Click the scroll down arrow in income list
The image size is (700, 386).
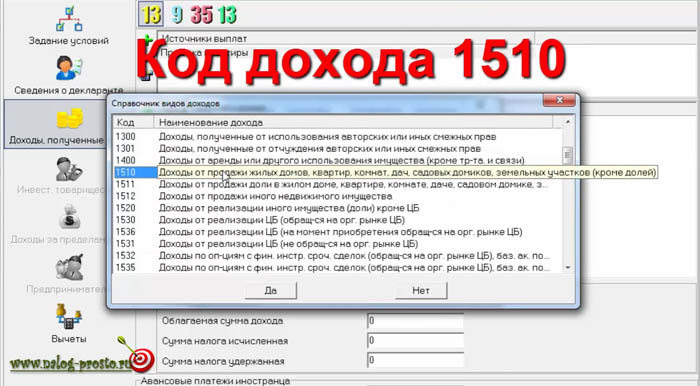pyautogui.click(x=568, y=267)
